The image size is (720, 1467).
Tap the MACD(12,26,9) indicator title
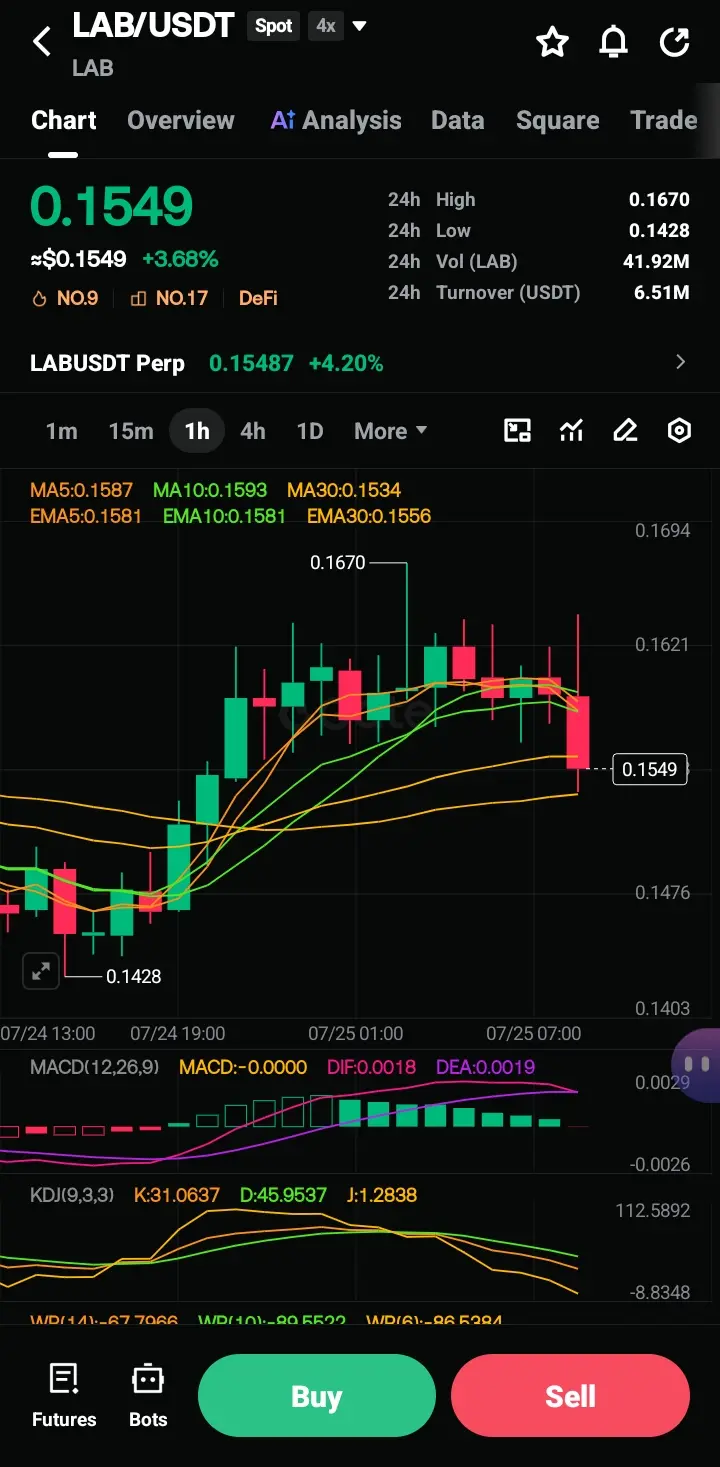coord(94,1067)
